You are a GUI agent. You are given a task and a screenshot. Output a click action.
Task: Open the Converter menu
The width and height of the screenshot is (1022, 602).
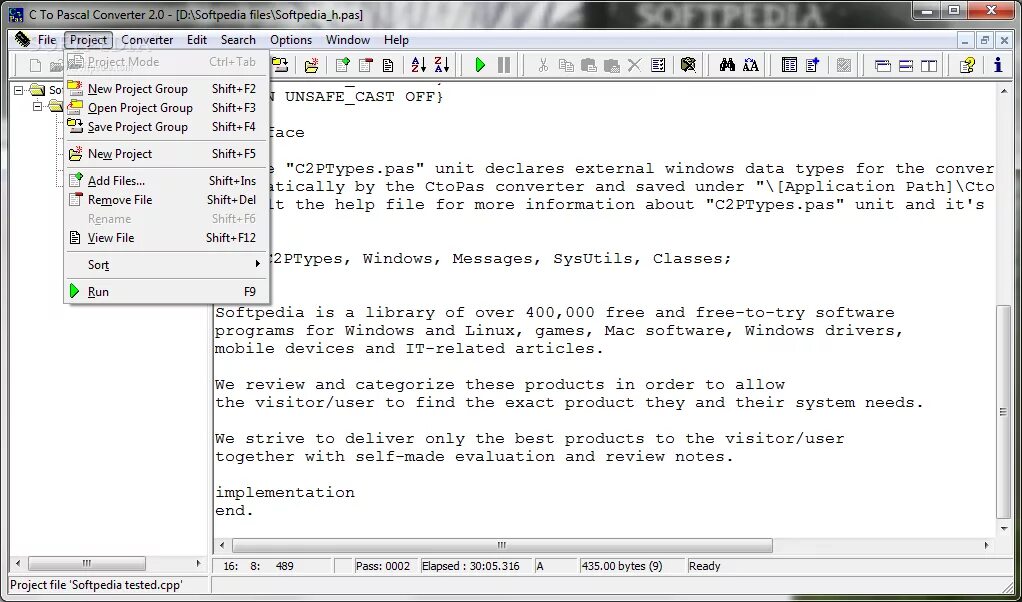(x=147, y=40)
